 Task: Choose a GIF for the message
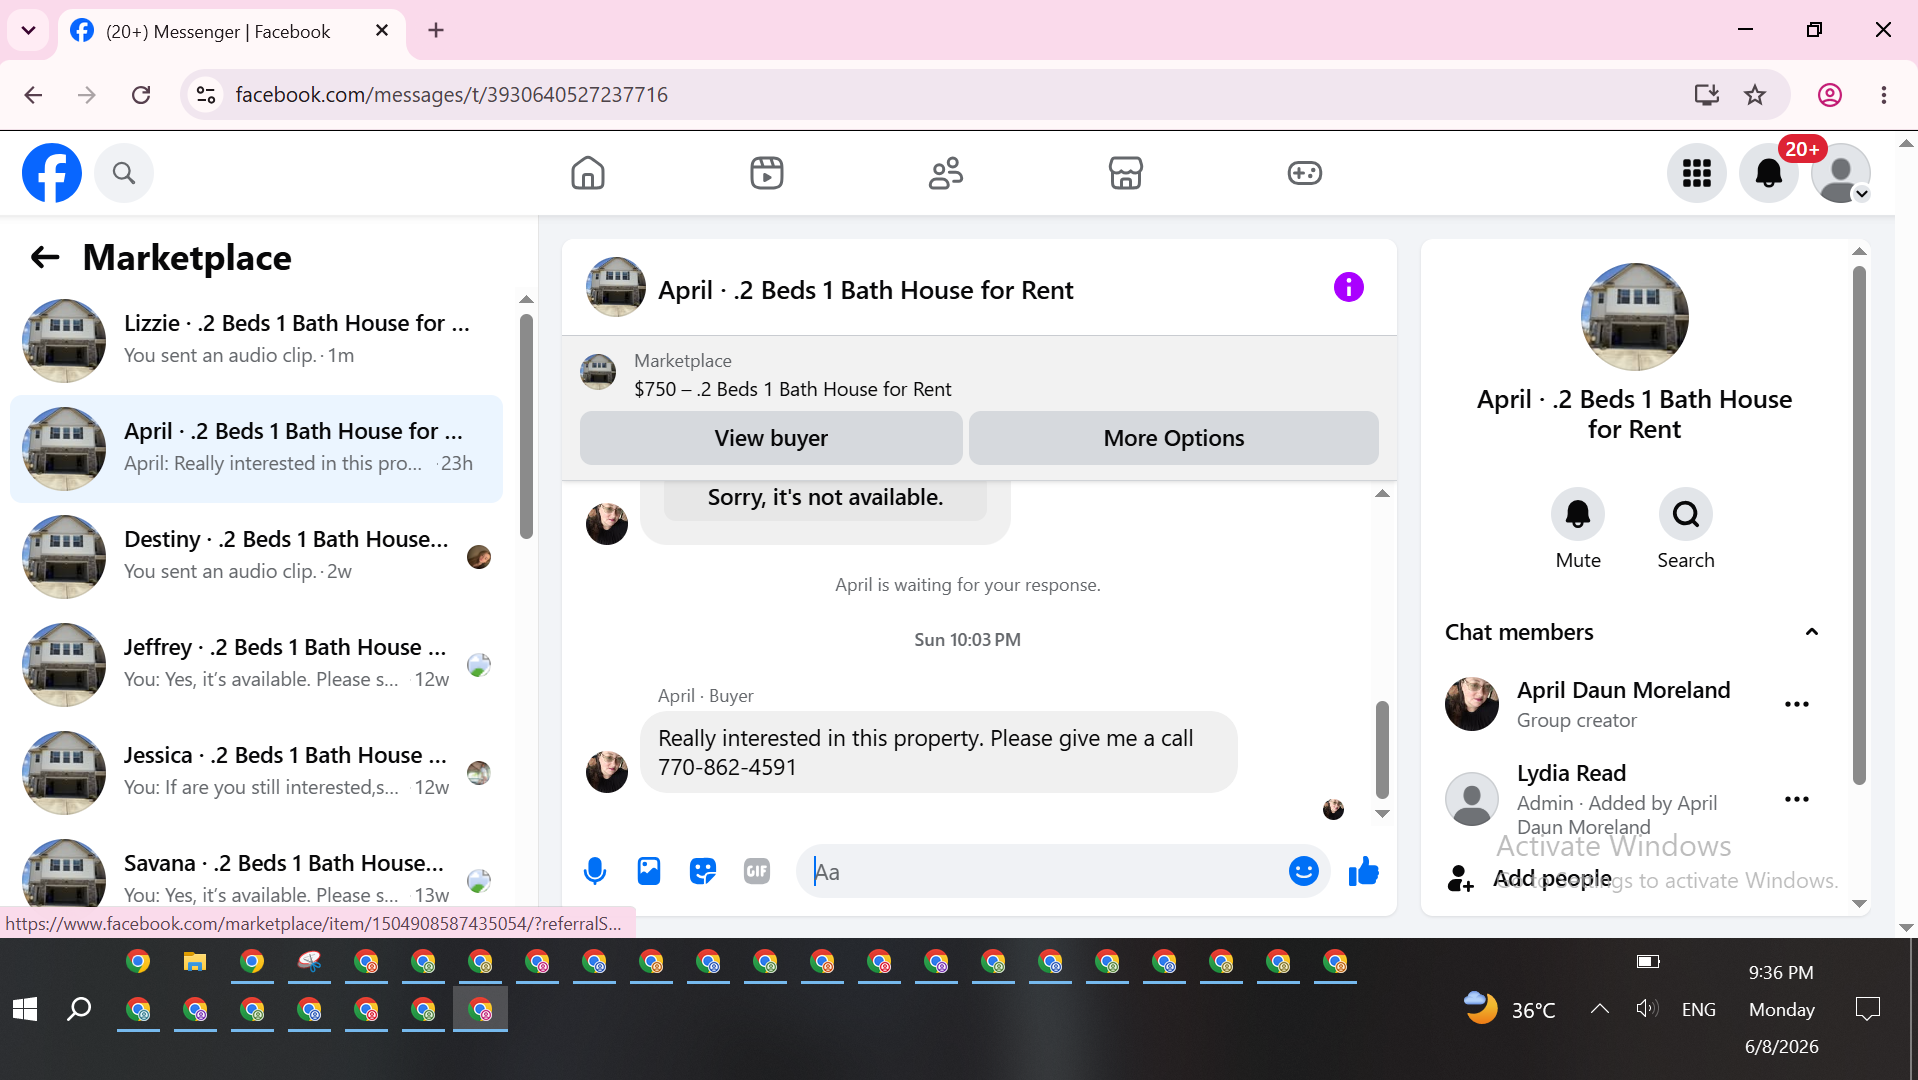tap(757, 872)
